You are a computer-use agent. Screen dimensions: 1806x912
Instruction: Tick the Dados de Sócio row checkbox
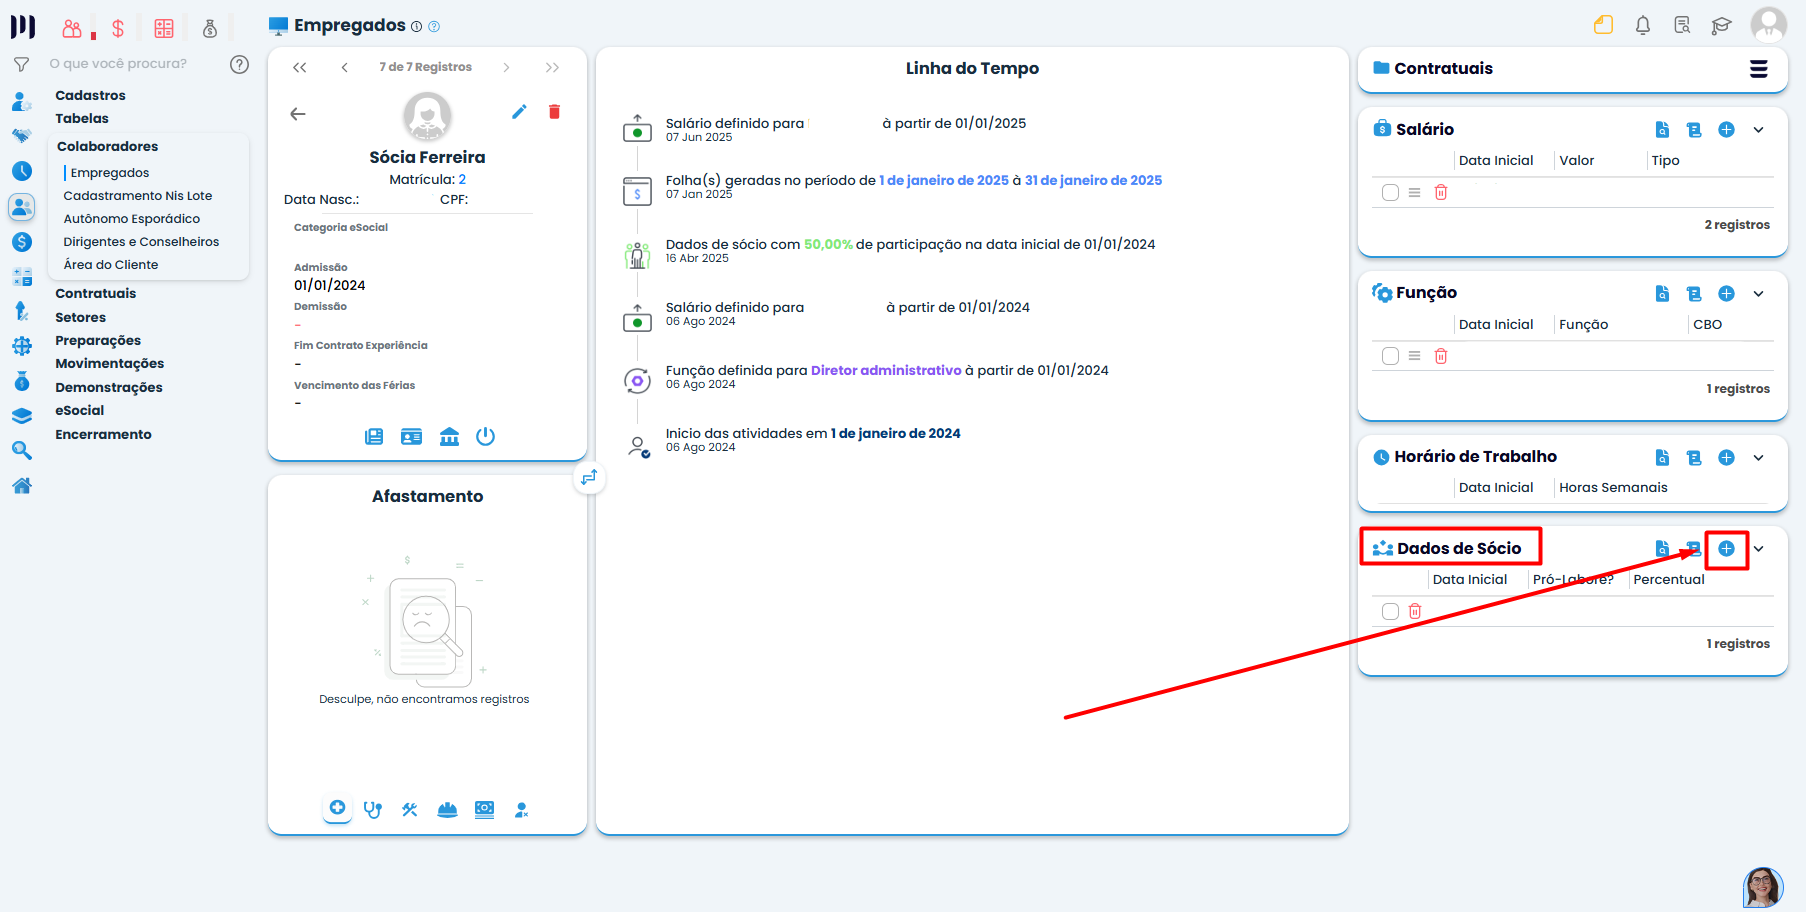(x=1390, y=611)
